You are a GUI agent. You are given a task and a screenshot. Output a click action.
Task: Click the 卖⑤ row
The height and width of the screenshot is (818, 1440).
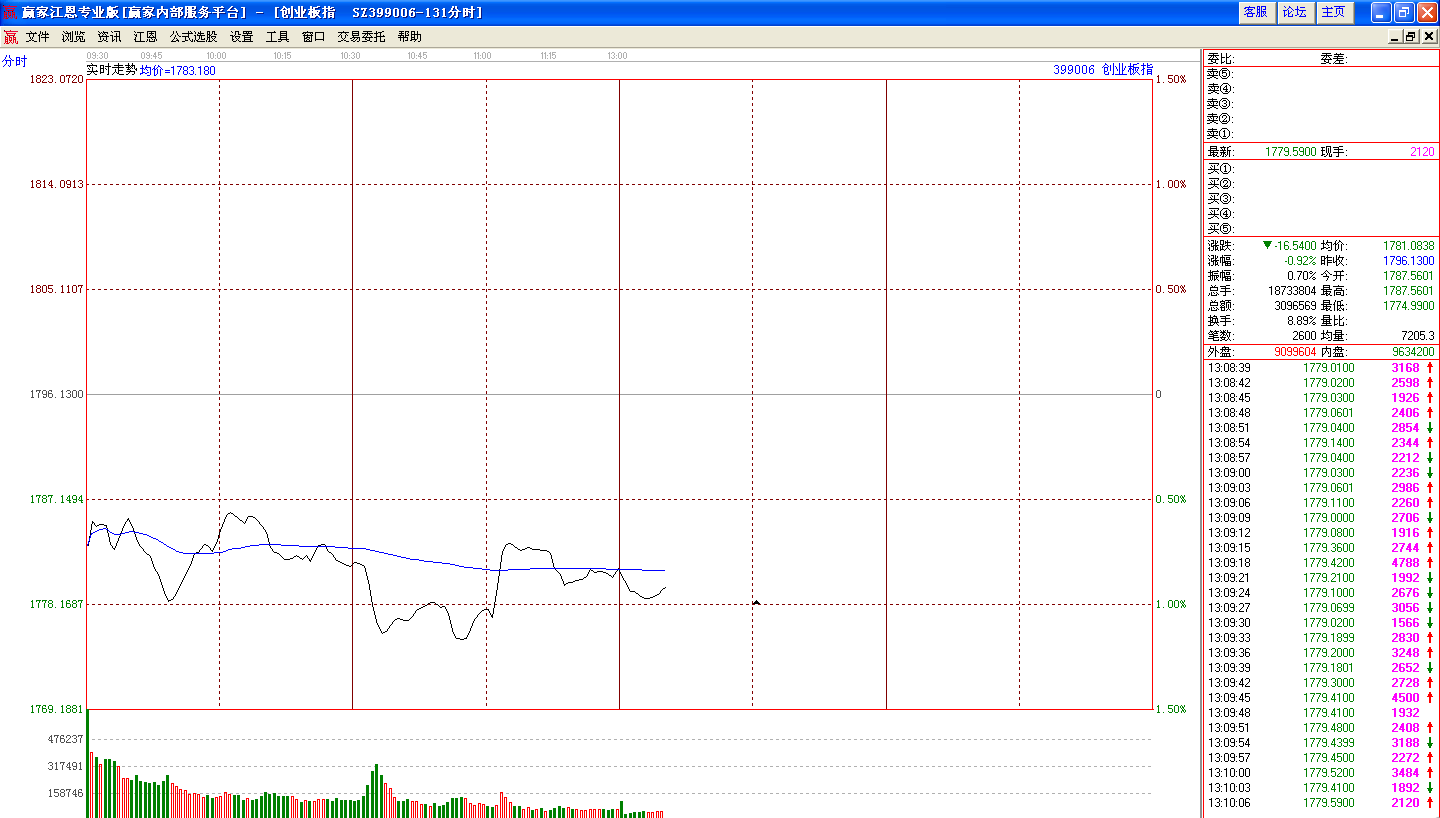(1320, 74)
